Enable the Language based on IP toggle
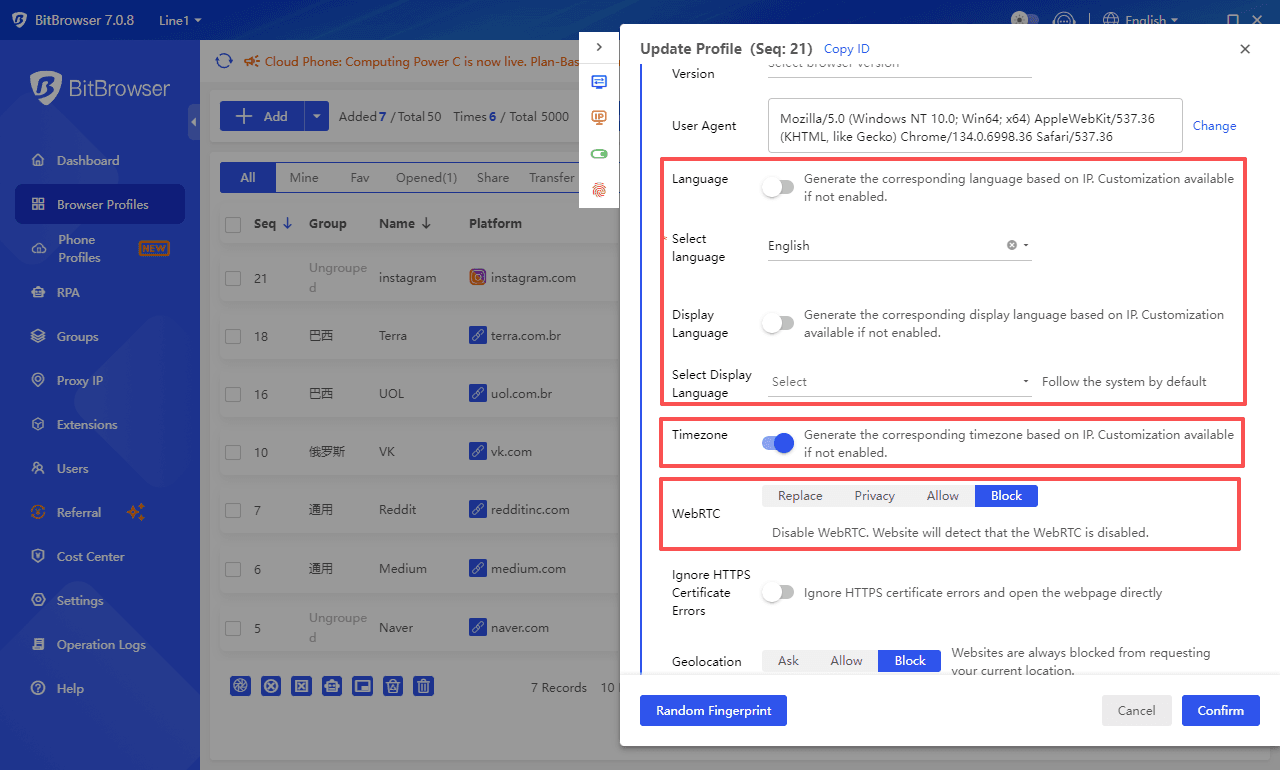The image size is (1280, 770). point(778,187)
